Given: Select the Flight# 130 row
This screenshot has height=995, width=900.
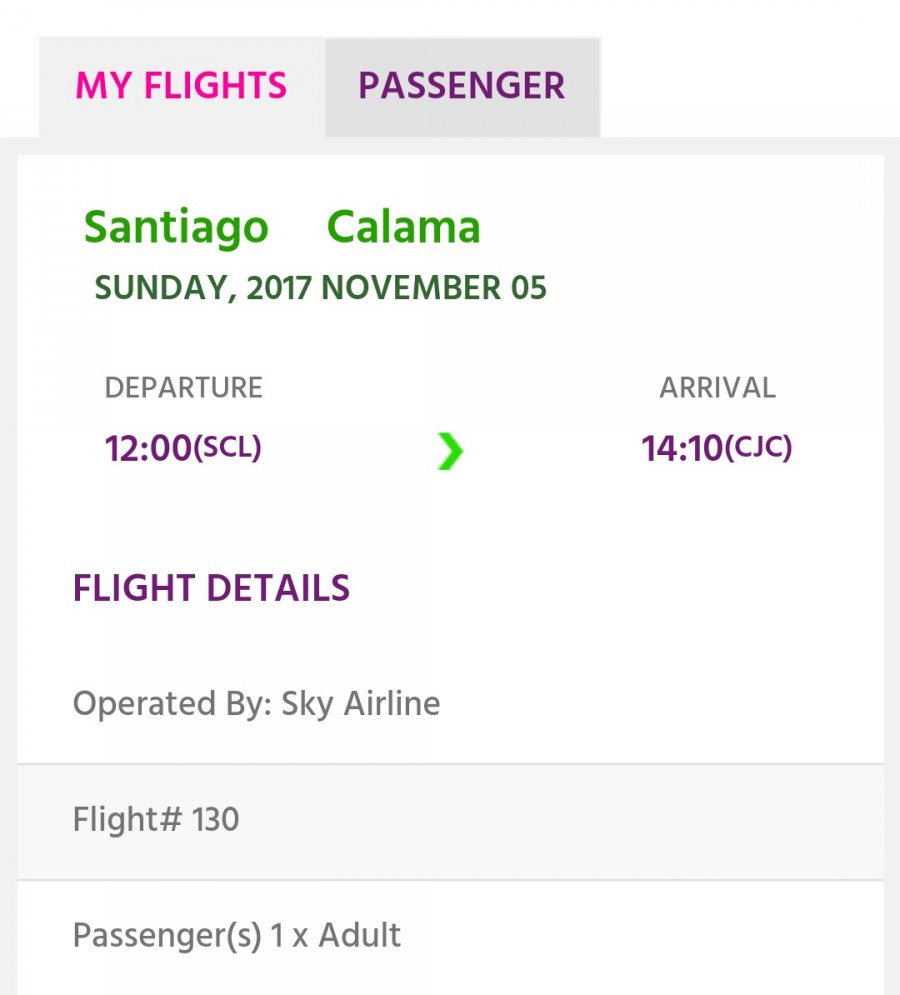Looking at the screenshot, I should (451, 822).
